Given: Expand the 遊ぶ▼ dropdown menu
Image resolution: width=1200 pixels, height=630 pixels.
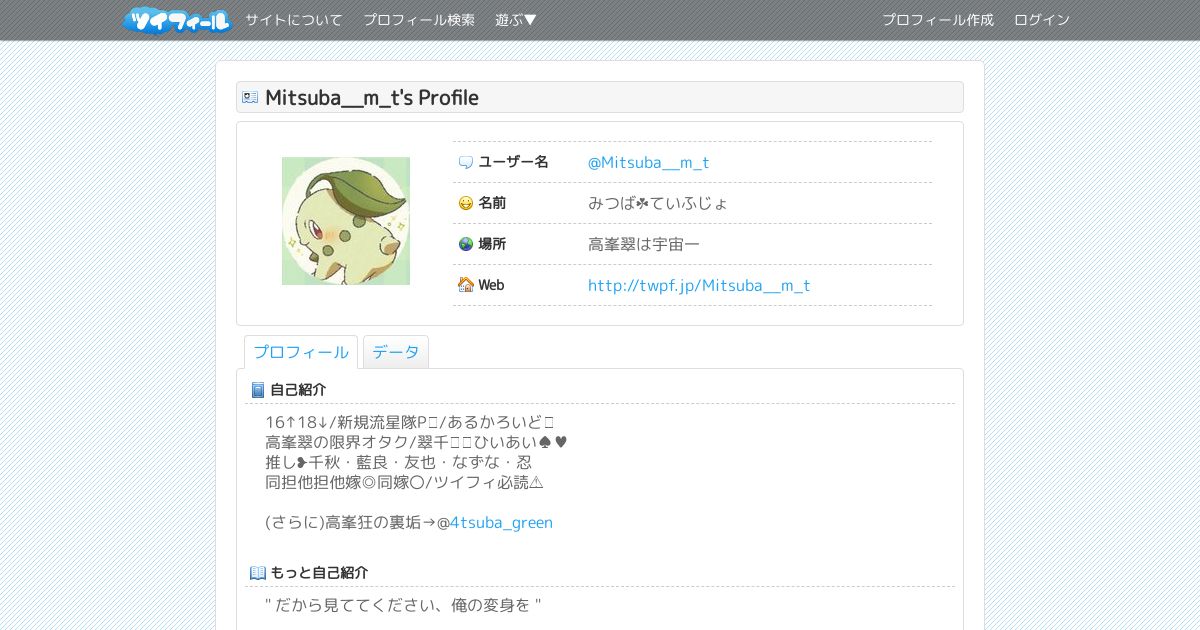Looking at the screenshot, I should (x=516, y=20).
